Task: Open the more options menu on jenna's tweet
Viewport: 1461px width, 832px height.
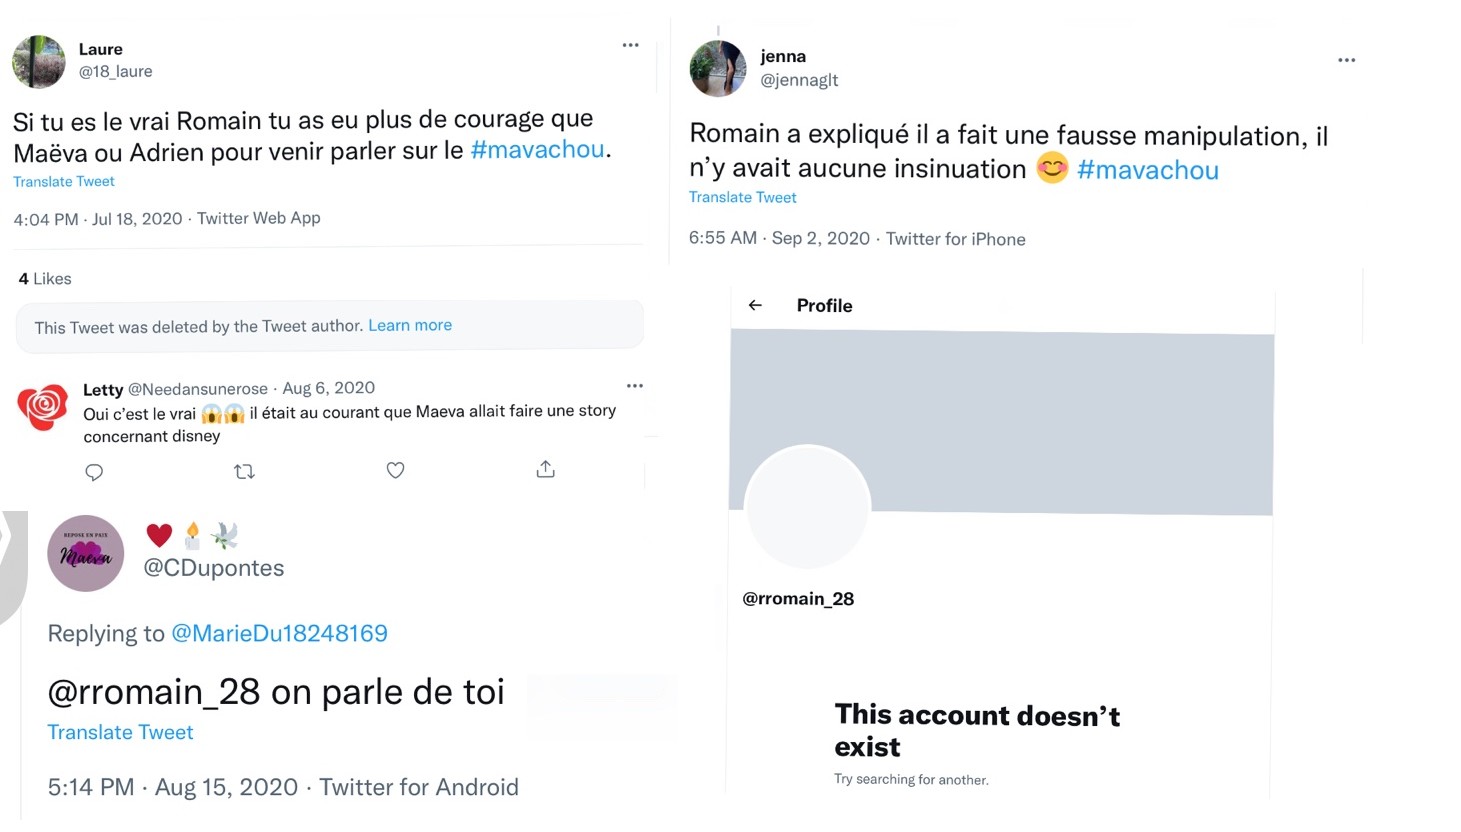Action: (x=1346, y=60)
